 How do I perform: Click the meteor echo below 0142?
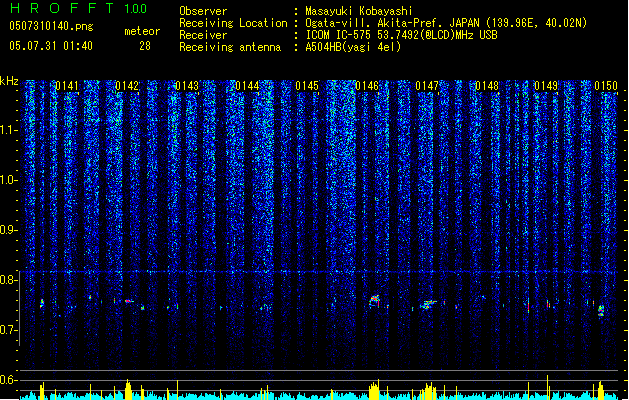tap(129, 301)
